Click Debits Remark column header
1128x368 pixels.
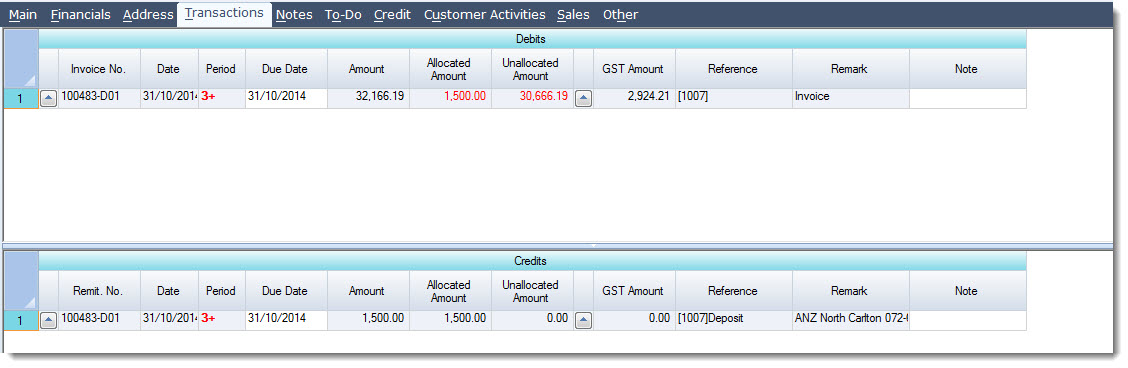[851, 69]
